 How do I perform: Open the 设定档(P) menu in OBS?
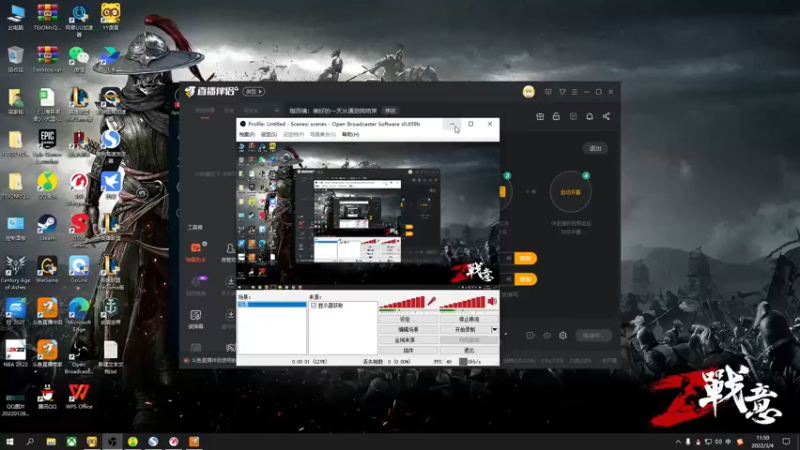293,134
